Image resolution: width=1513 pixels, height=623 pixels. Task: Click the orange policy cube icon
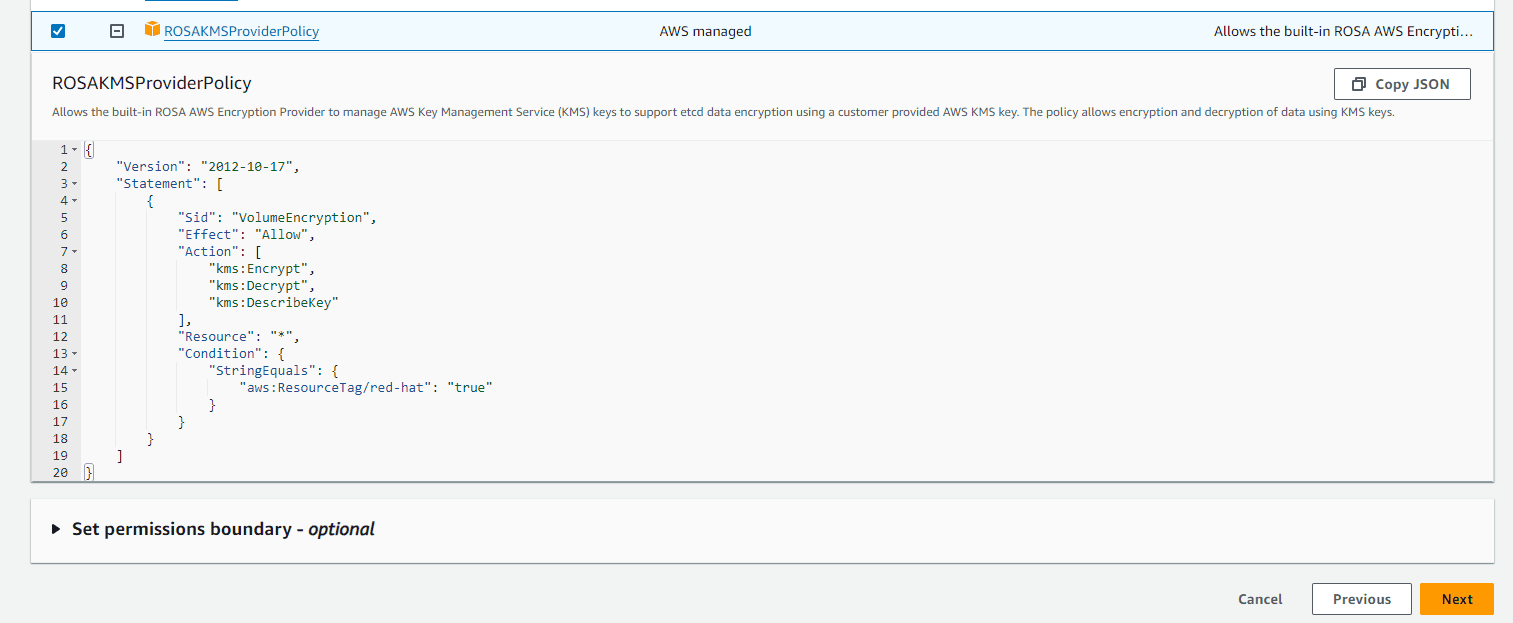point(152,30)
